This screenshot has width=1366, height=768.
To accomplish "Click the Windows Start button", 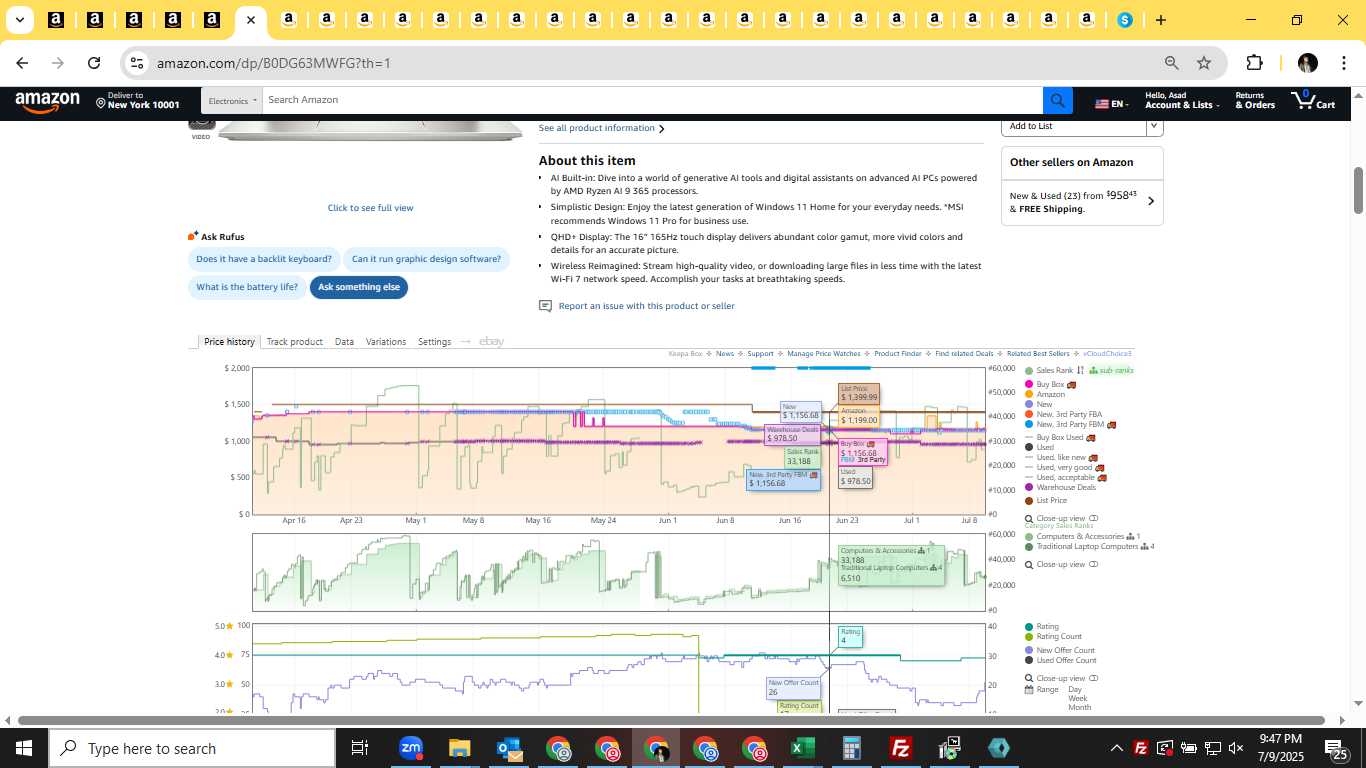I will [x=24, y=748].
